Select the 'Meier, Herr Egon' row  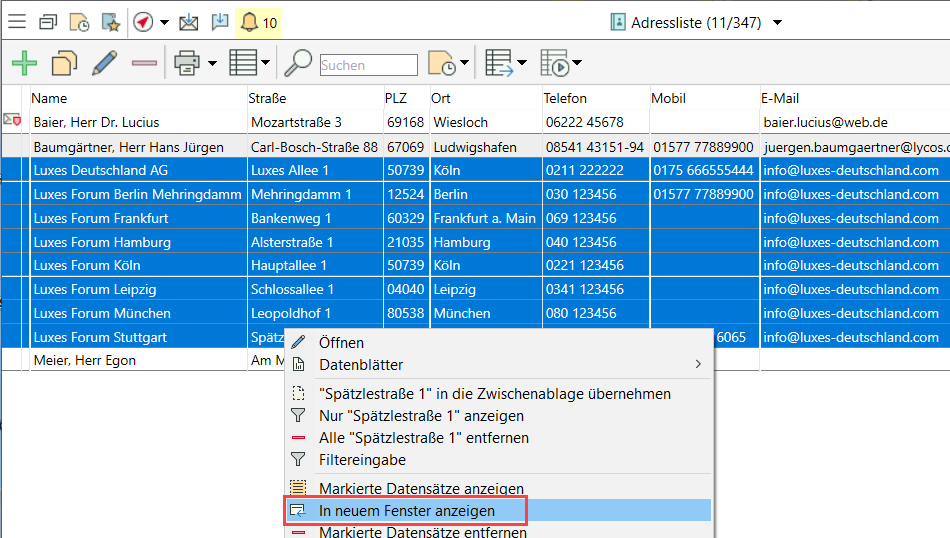pos(85,360)
